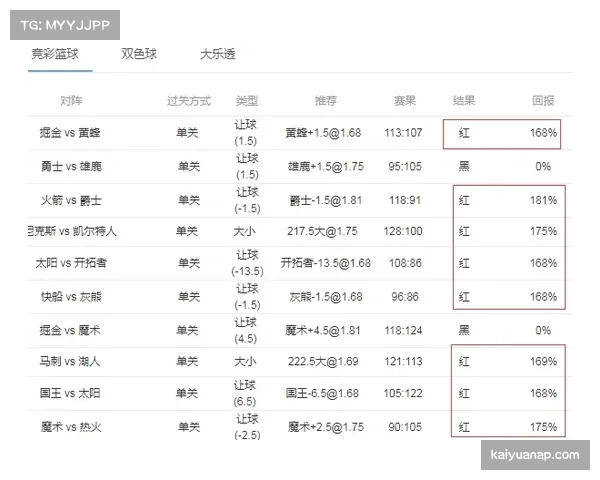
Task: Click 让球 (6.5) type cell
Action: 245,393
